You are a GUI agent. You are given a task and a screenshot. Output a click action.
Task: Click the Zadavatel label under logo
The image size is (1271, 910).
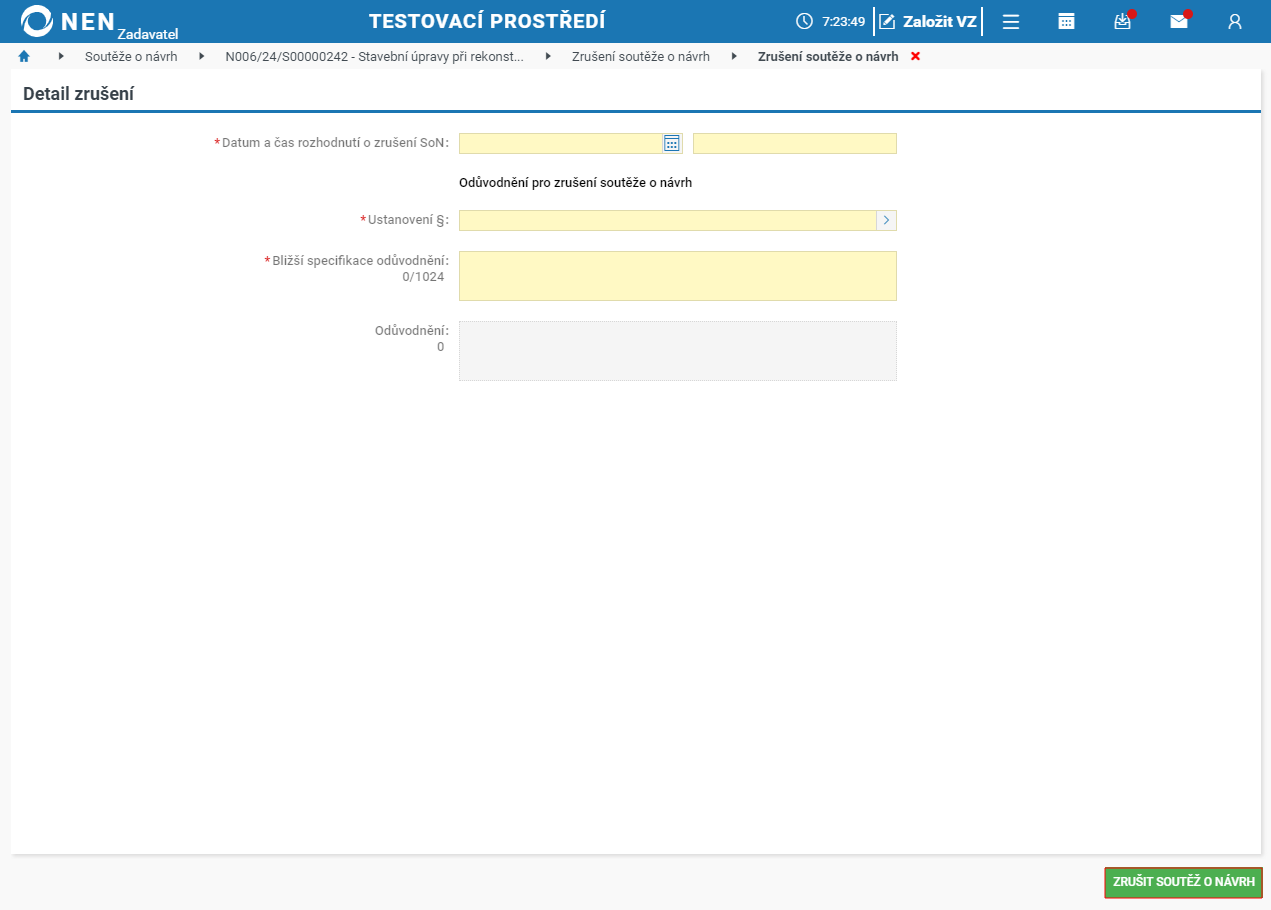[148, 34]
